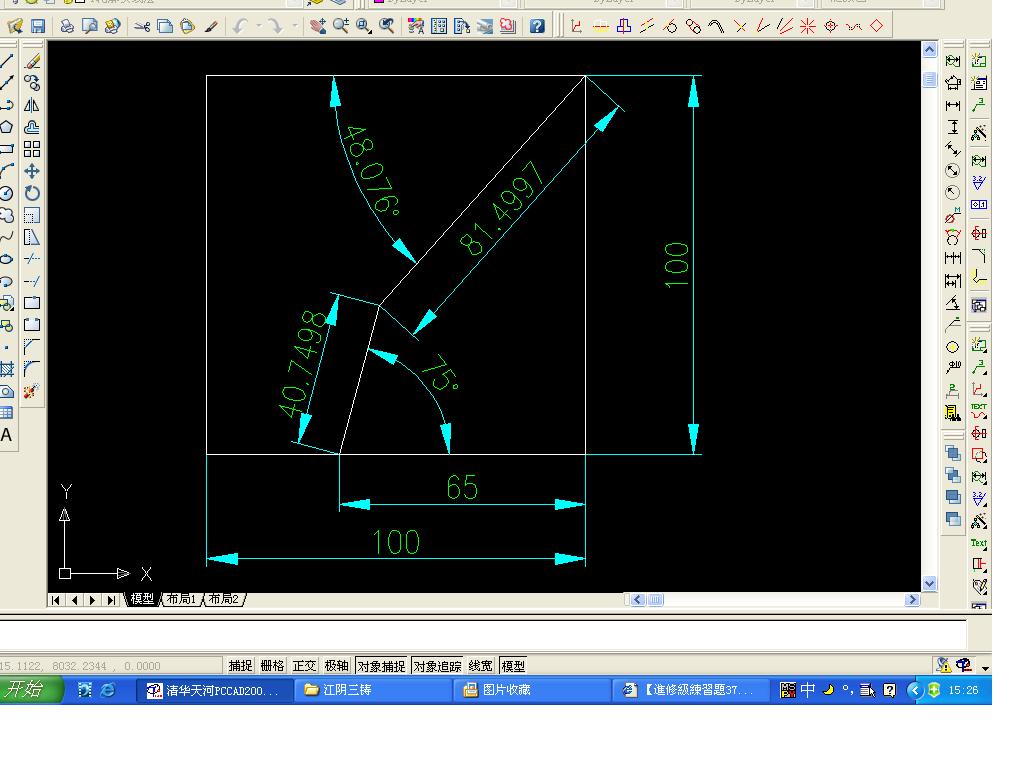Click the Internet Explorer quick launch icon
1024x768 pixels.
tap(108, 690)
